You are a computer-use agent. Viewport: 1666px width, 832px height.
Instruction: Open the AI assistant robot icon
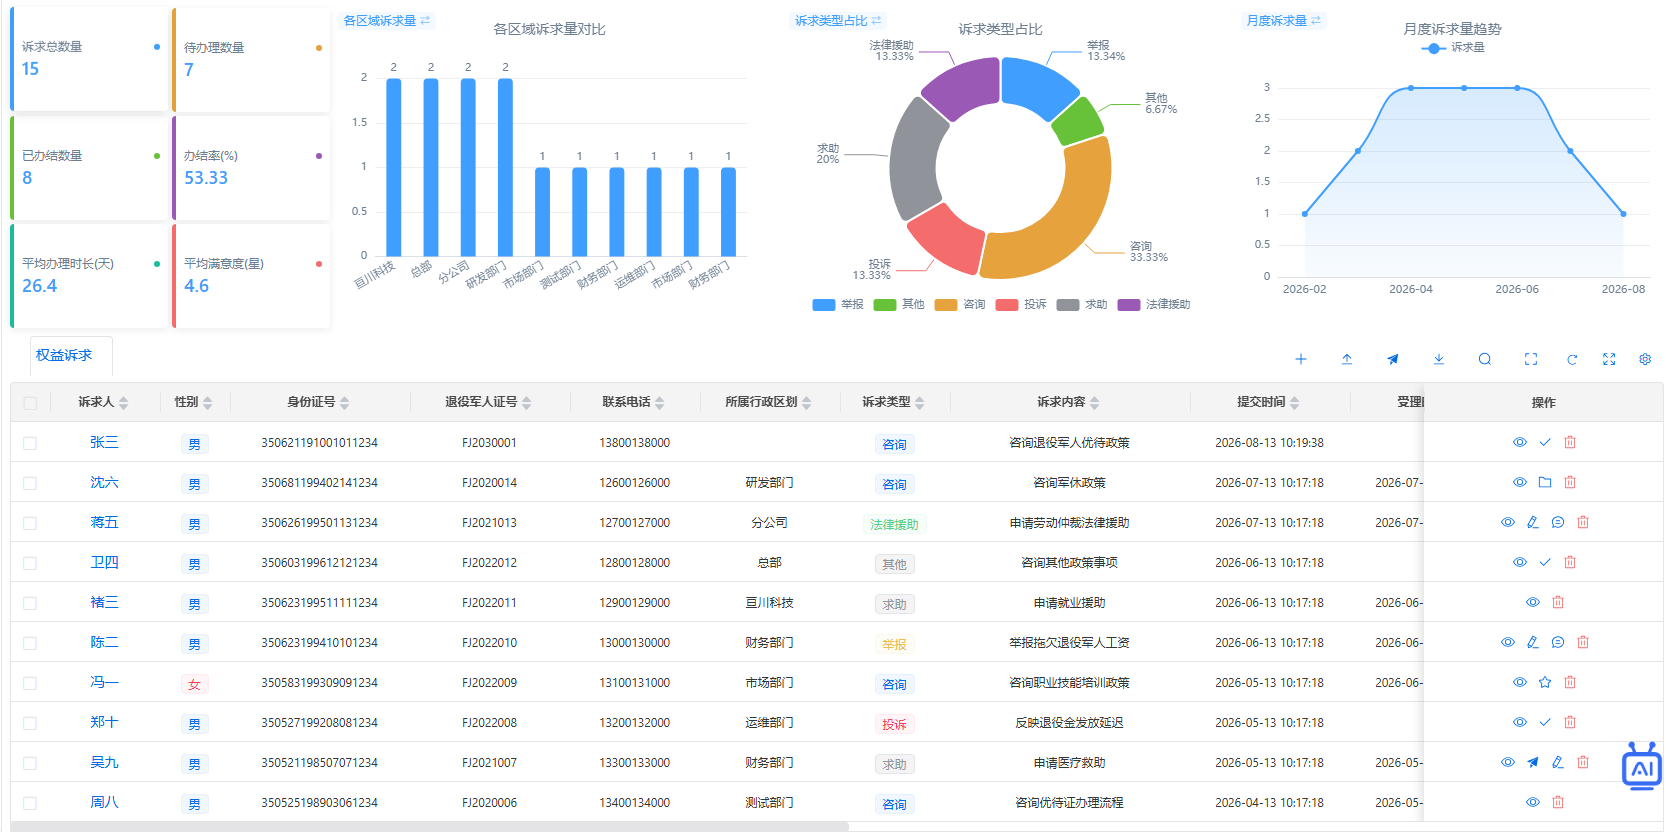click(x=1641, y=767)
